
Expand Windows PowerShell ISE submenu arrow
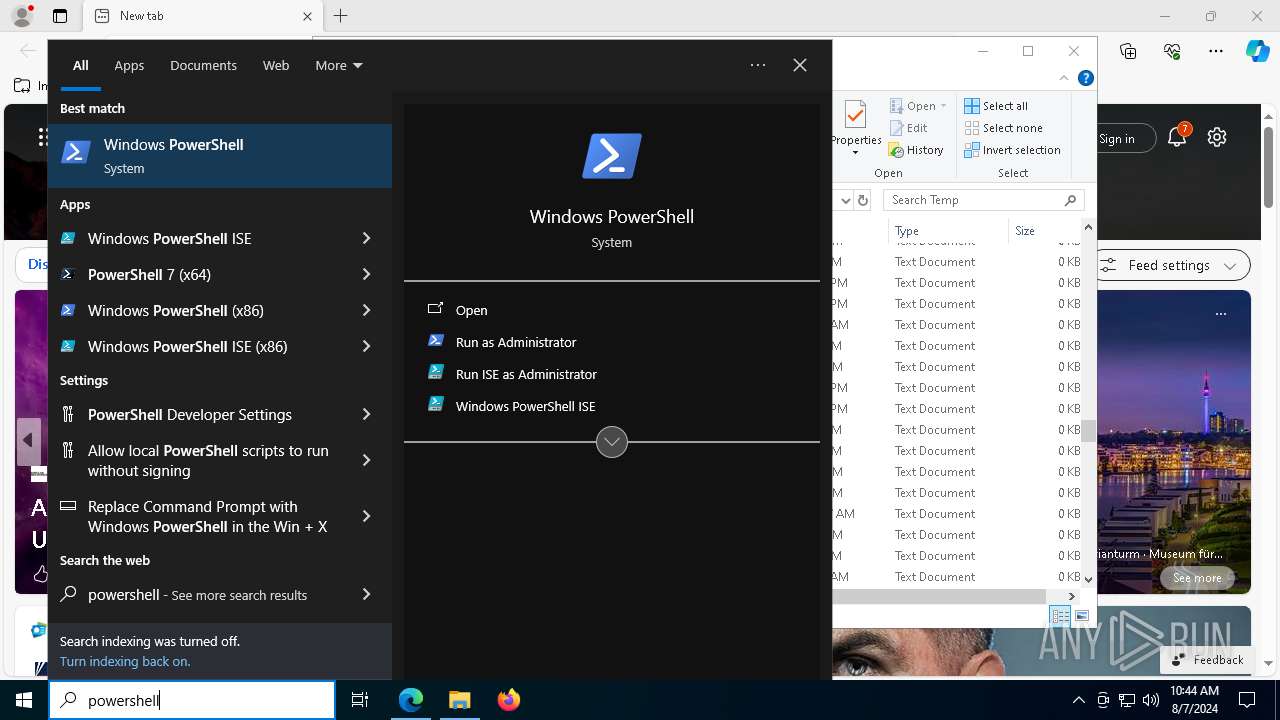pos(366,238)
